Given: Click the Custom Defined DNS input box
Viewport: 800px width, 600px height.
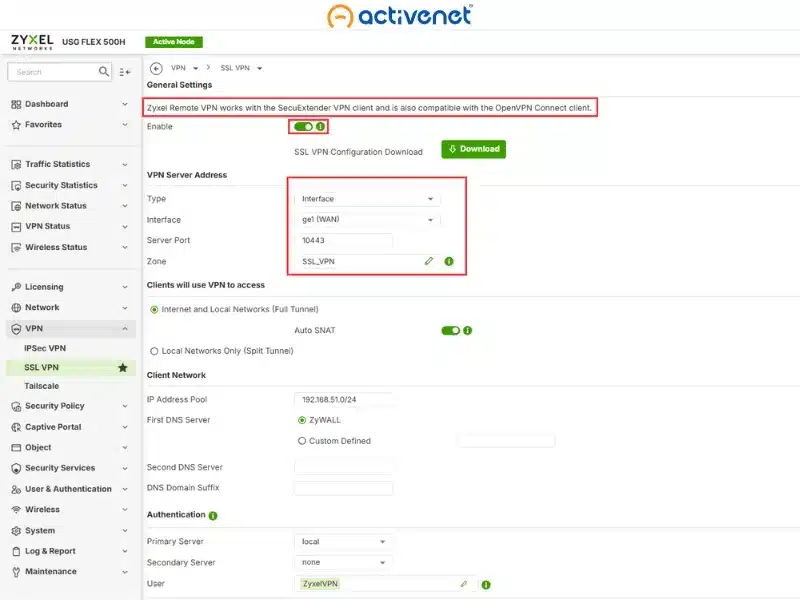Looking at the screenshot, I should pyautogui.click(x=506, y=441).
